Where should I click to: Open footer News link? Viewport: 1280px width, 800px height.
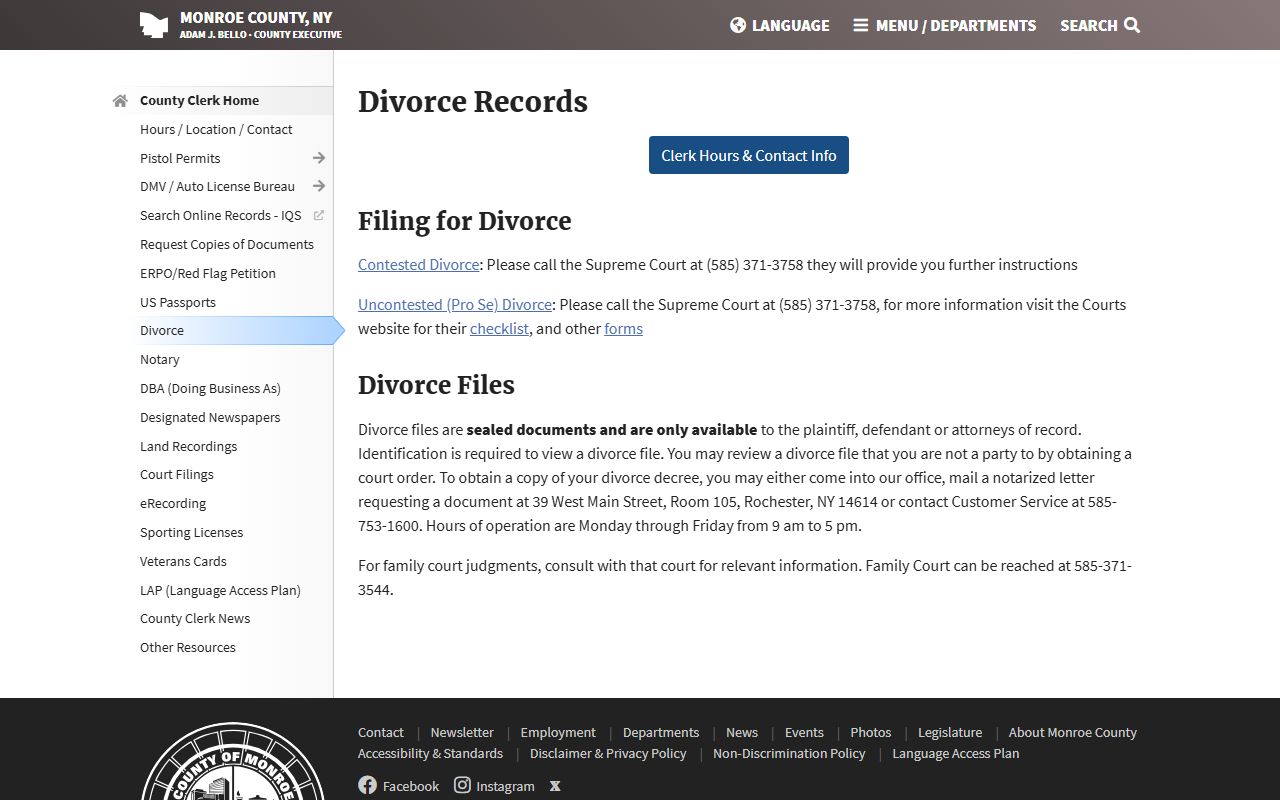coord(742,732)
